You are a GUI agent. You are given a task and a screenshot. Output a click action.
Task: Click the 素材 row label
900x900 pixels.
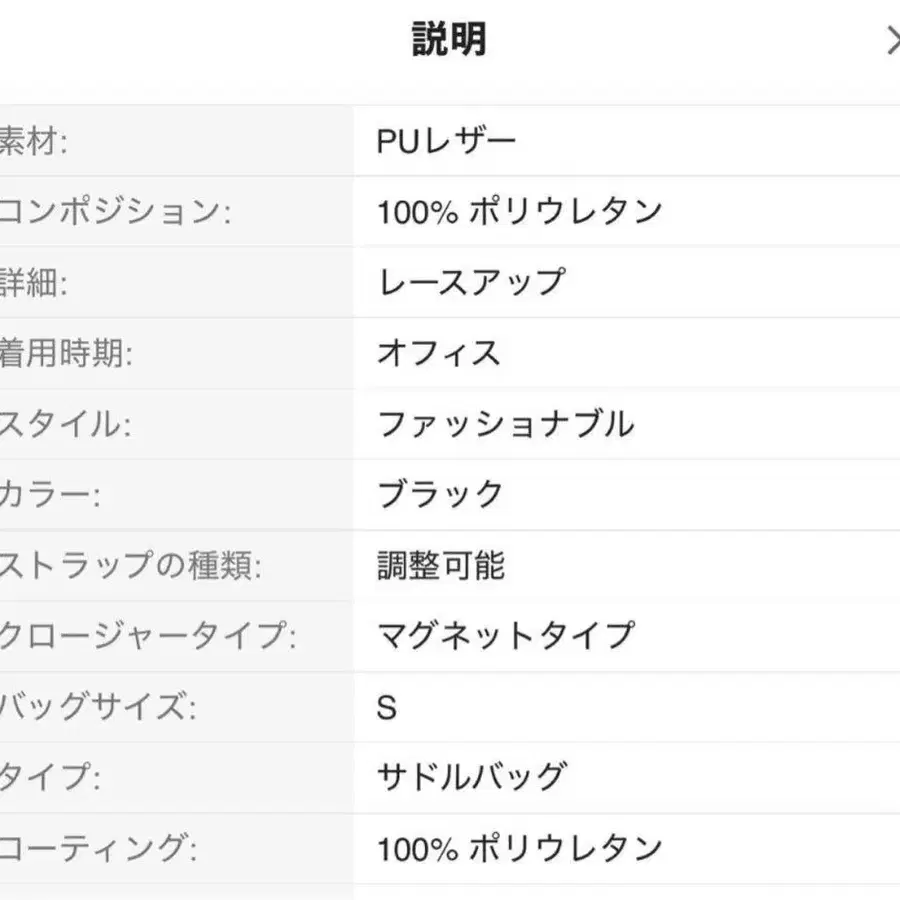pos(30,140)
